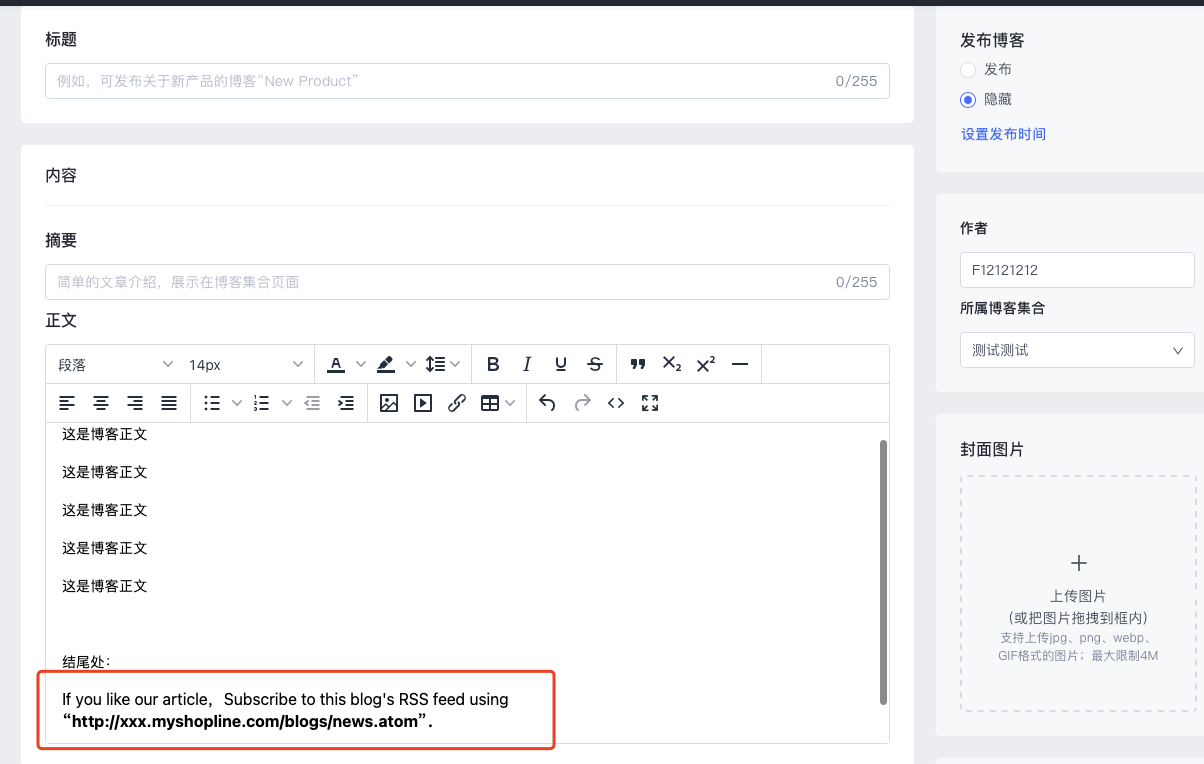The width and height of the screenshot is (1204, 764).
Task: Insert a table
Action: pyautogui.click(x=490, y=403)
